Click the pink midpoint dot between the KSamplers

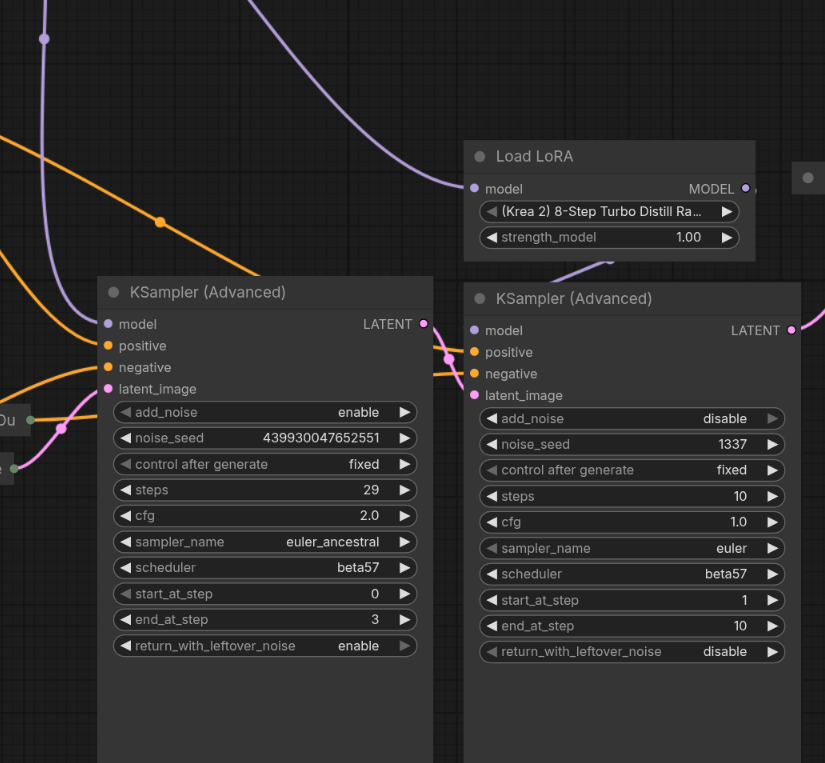[449, 359]
